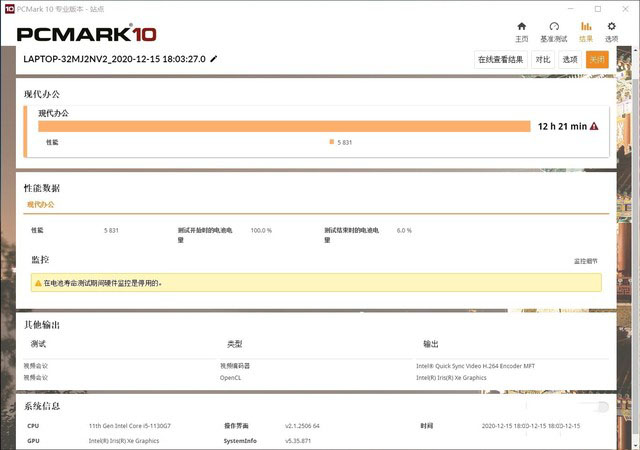Click the 对比 compare button
The image size is (640, 450).
[543, 60]
